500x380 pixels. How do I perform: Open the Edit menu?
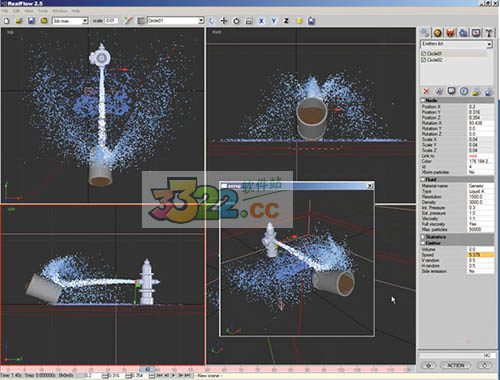pyautogui.click(x=16, y=11)
